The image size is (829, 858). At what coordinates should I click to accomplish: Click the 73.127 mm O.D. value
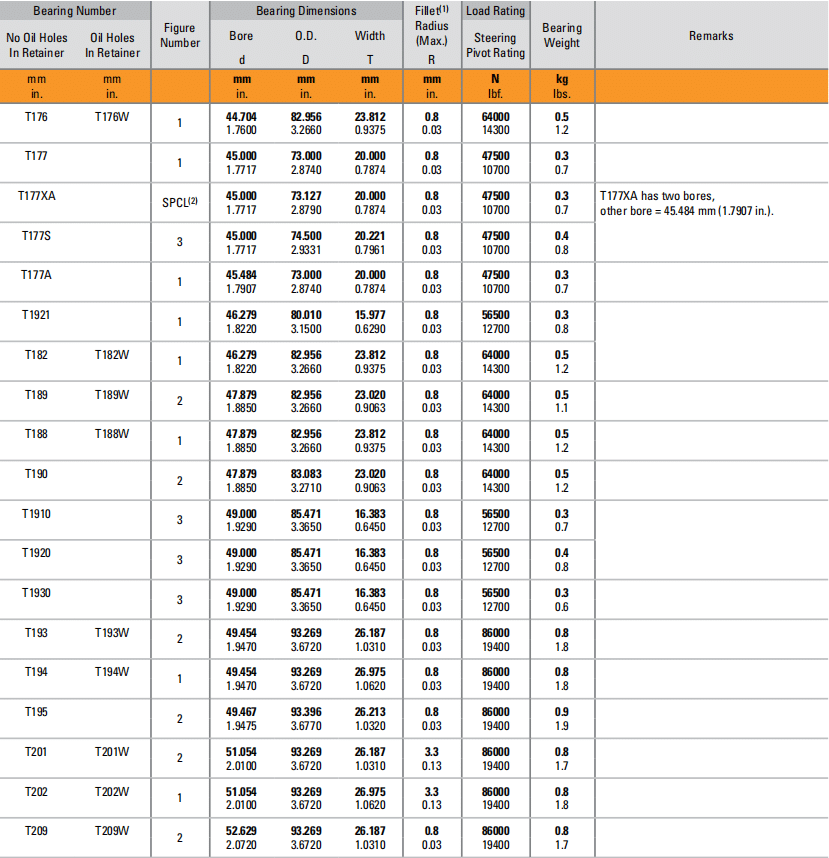(306, 196)
